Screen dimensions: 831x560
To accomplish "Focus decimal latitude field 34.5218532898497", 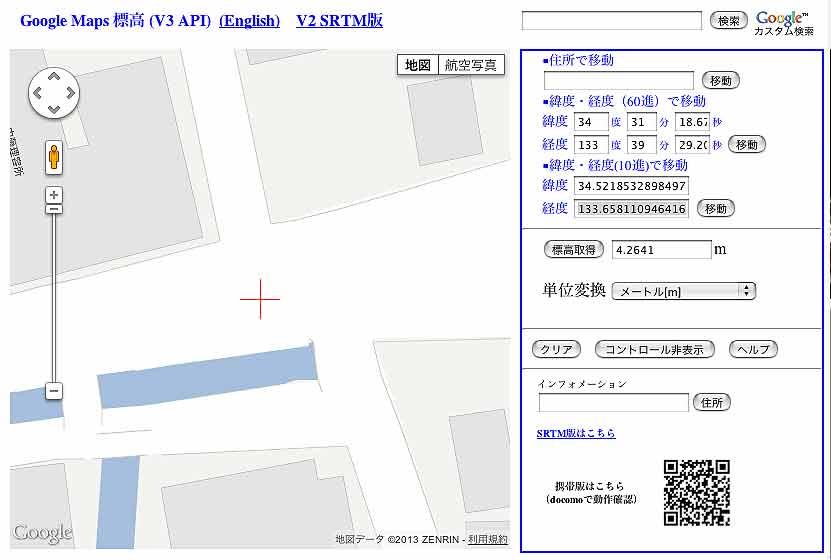I will coord(631,186).
